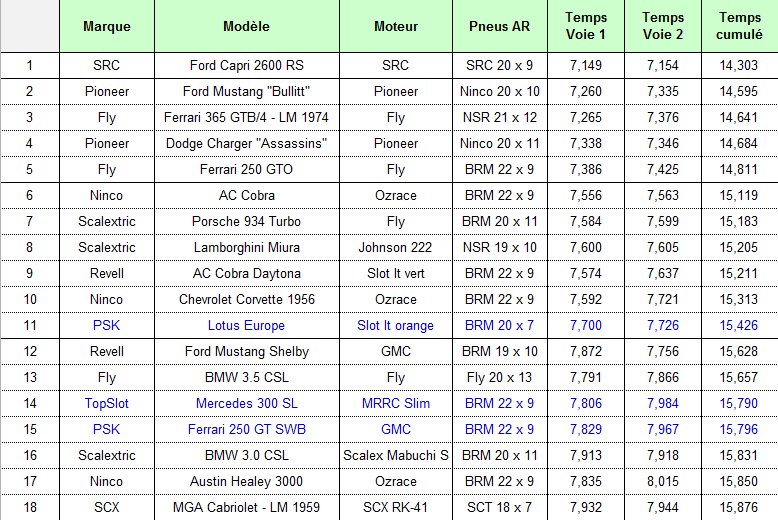Click the blank top-left corner cell

(29, 26)
